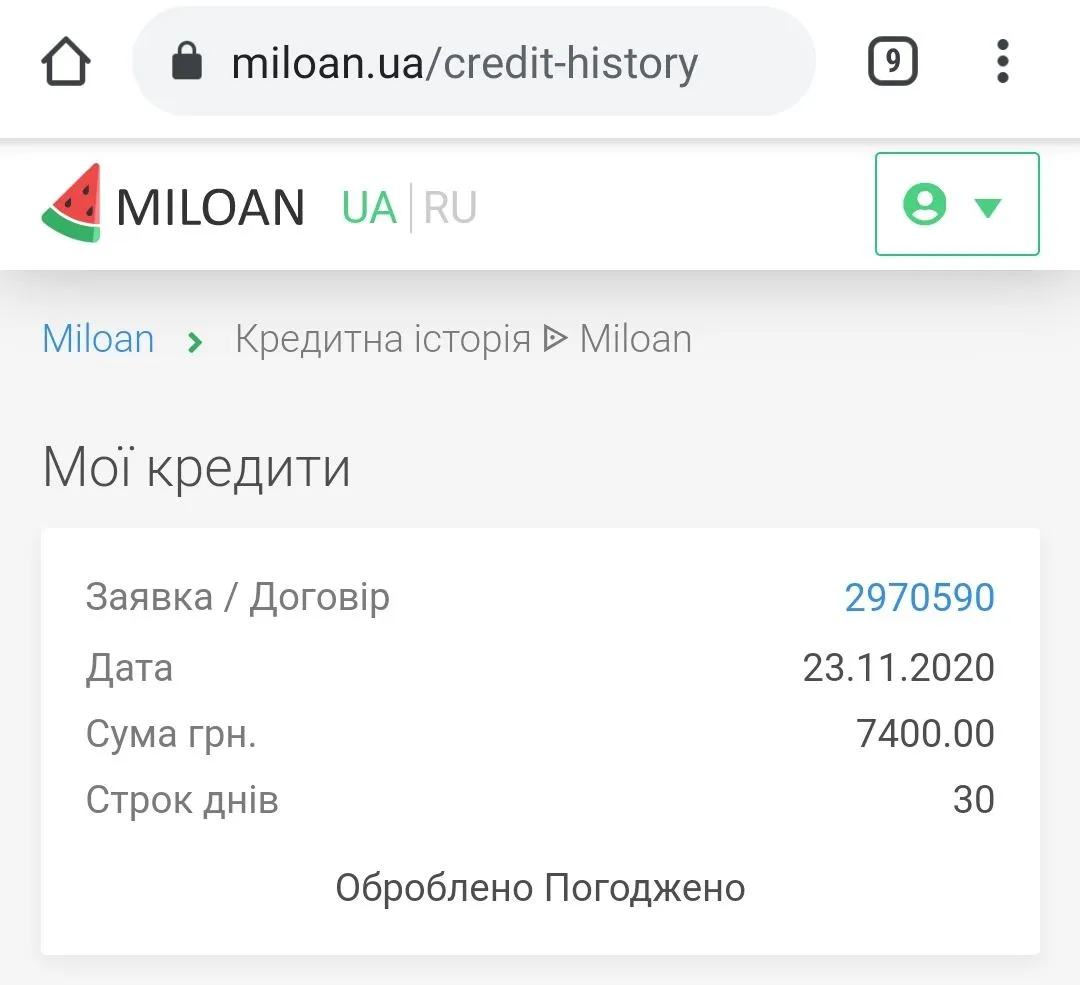Click the green profile avatar icon
The height and width of the screenshot is (985, 1080).
(924, 205)
